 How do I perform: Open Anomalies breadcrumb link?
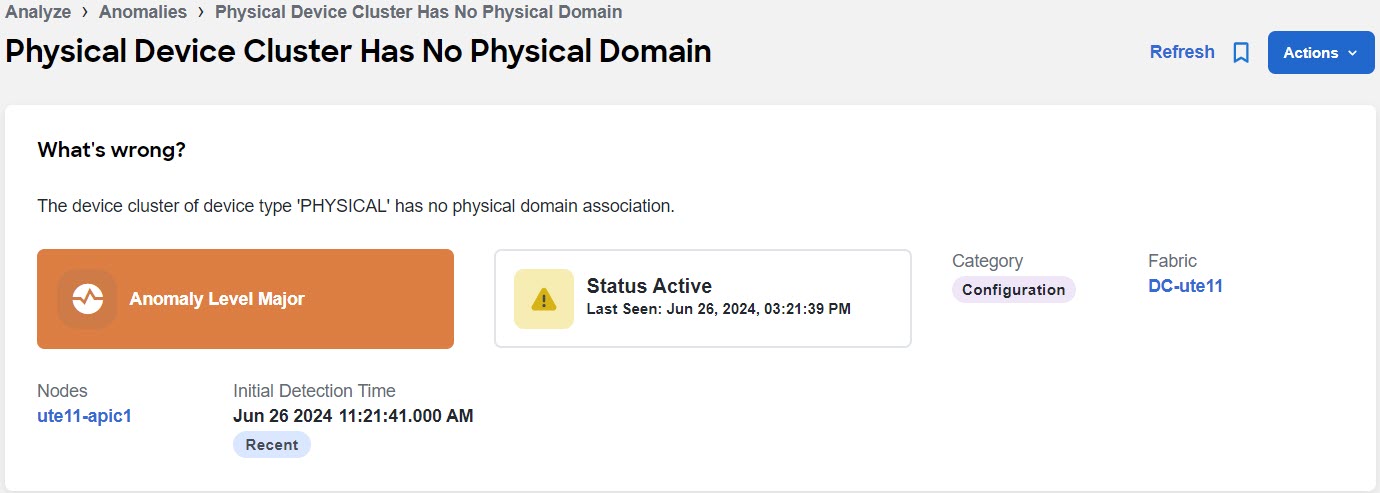tap(143, 12)
